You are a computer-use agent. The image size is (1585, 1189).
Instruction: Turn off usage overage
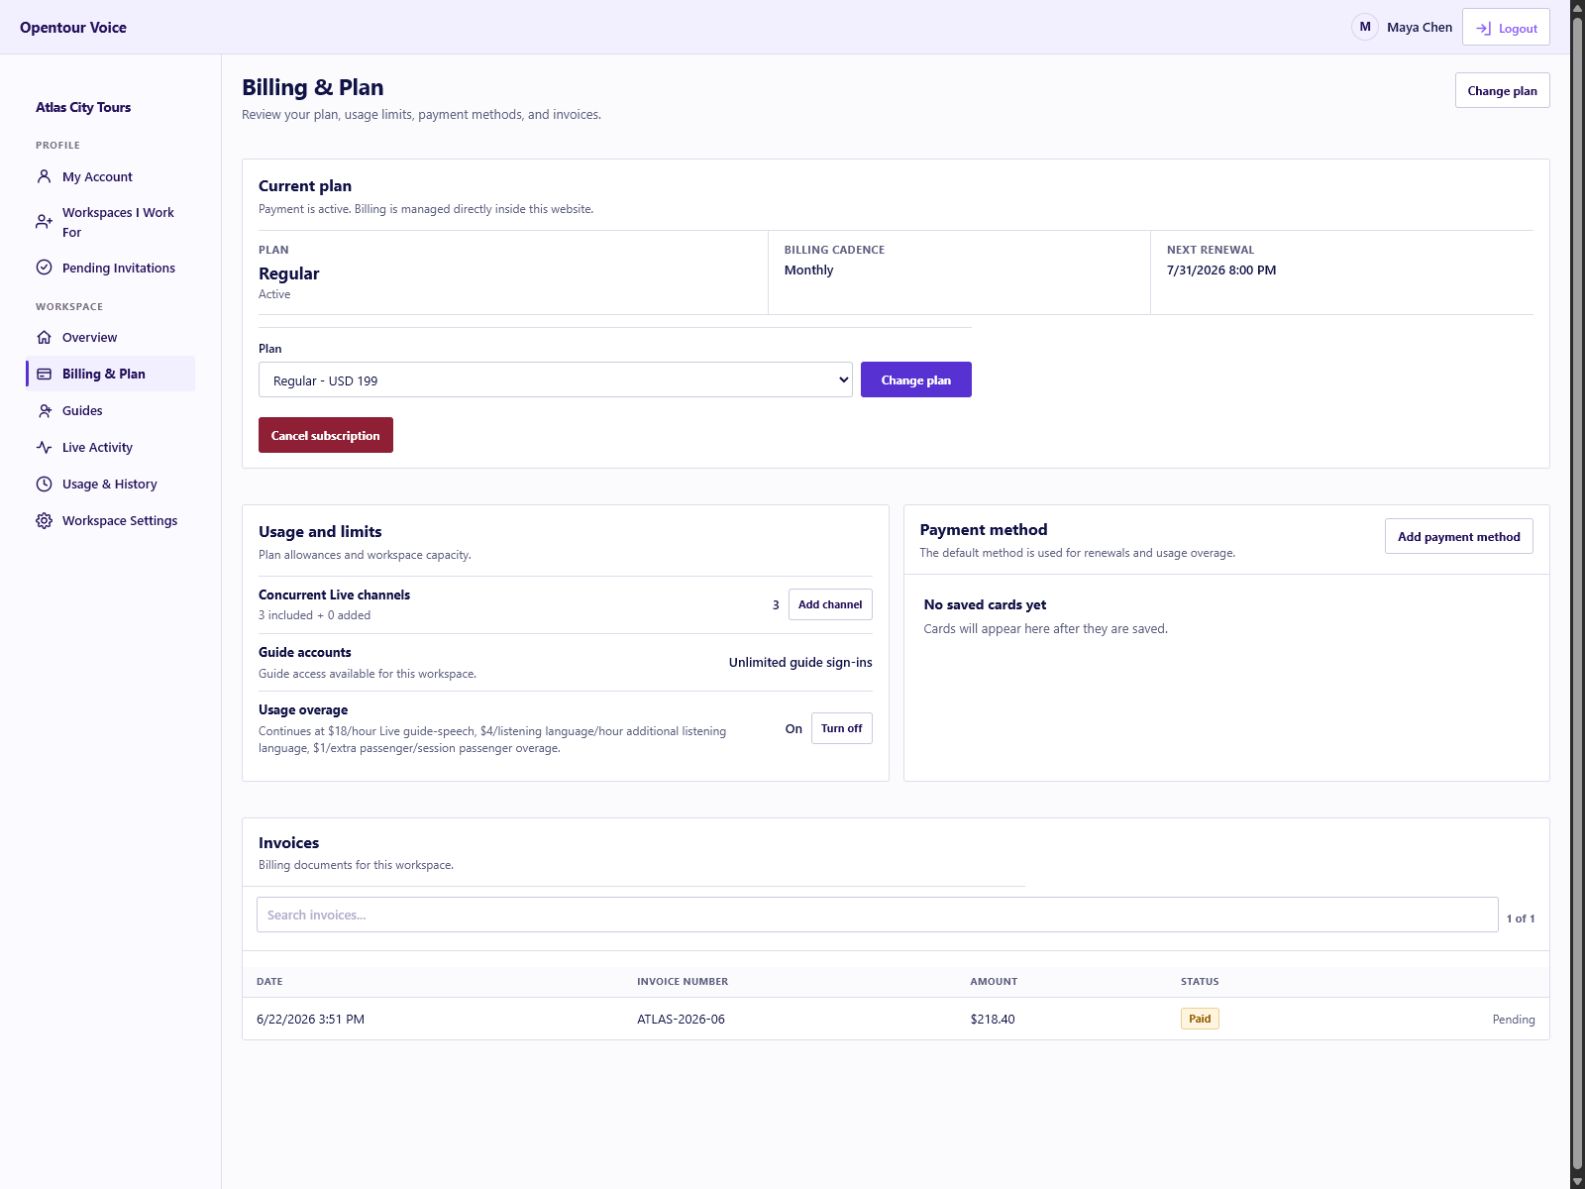click(841, 729)
